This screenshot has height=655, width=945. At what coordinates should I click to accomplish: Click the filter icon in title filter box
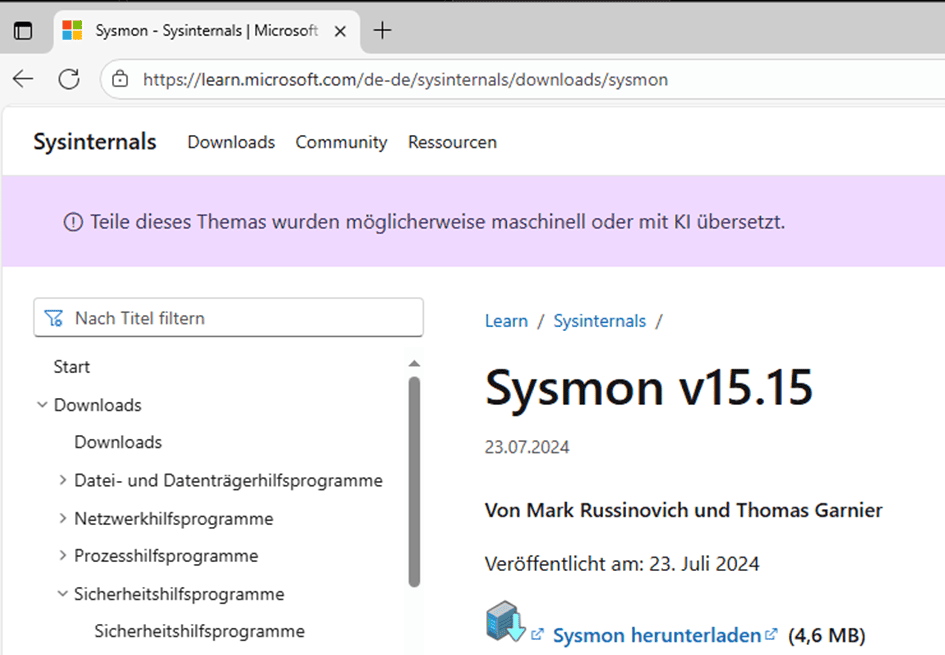55,318
